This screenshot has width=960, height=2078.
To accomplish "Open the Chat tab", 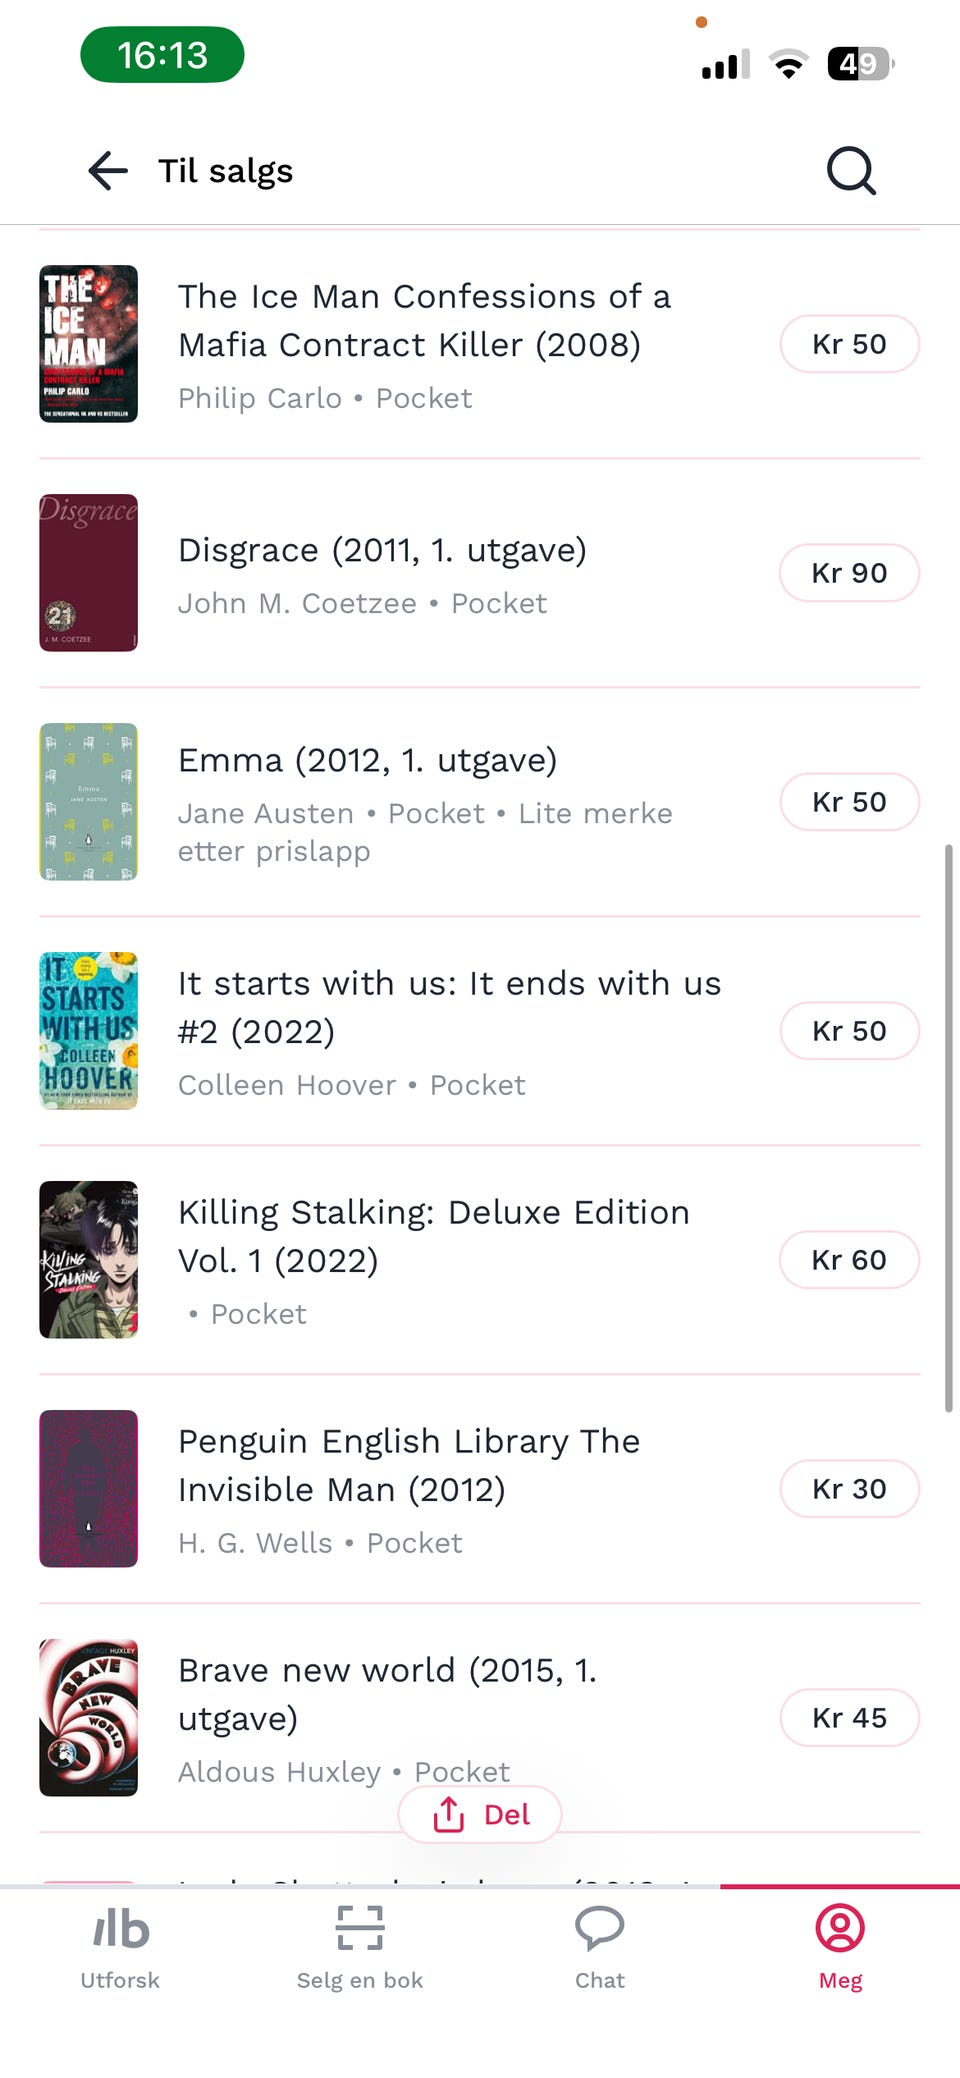I will coord(600,1946).
